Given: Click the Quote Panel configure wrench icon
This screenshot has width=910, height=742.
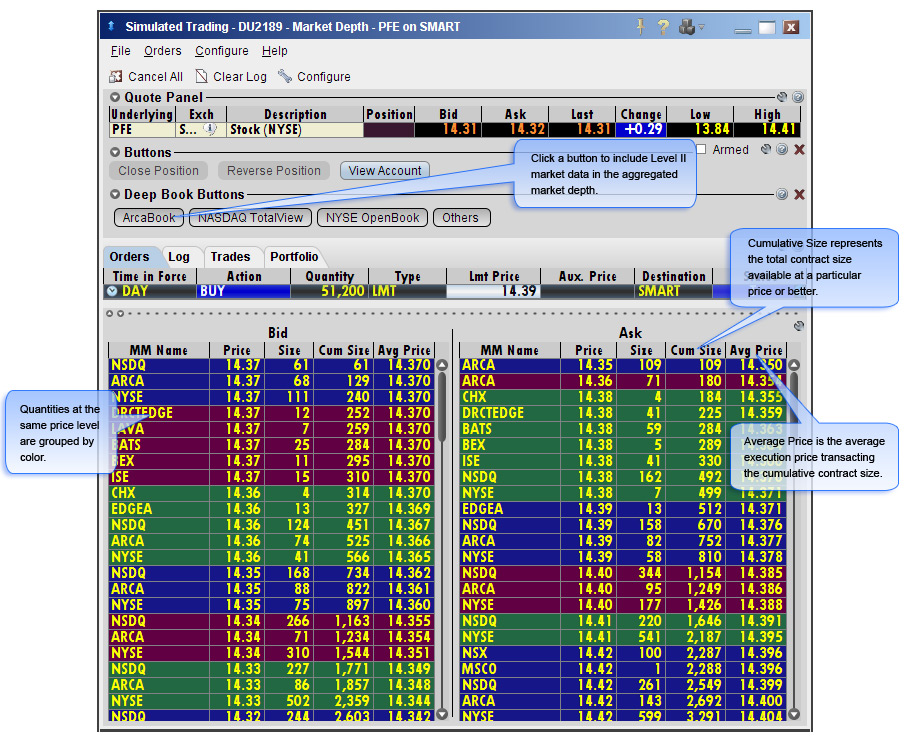Looking at the screenshot, I should click(x=782, y=97).
